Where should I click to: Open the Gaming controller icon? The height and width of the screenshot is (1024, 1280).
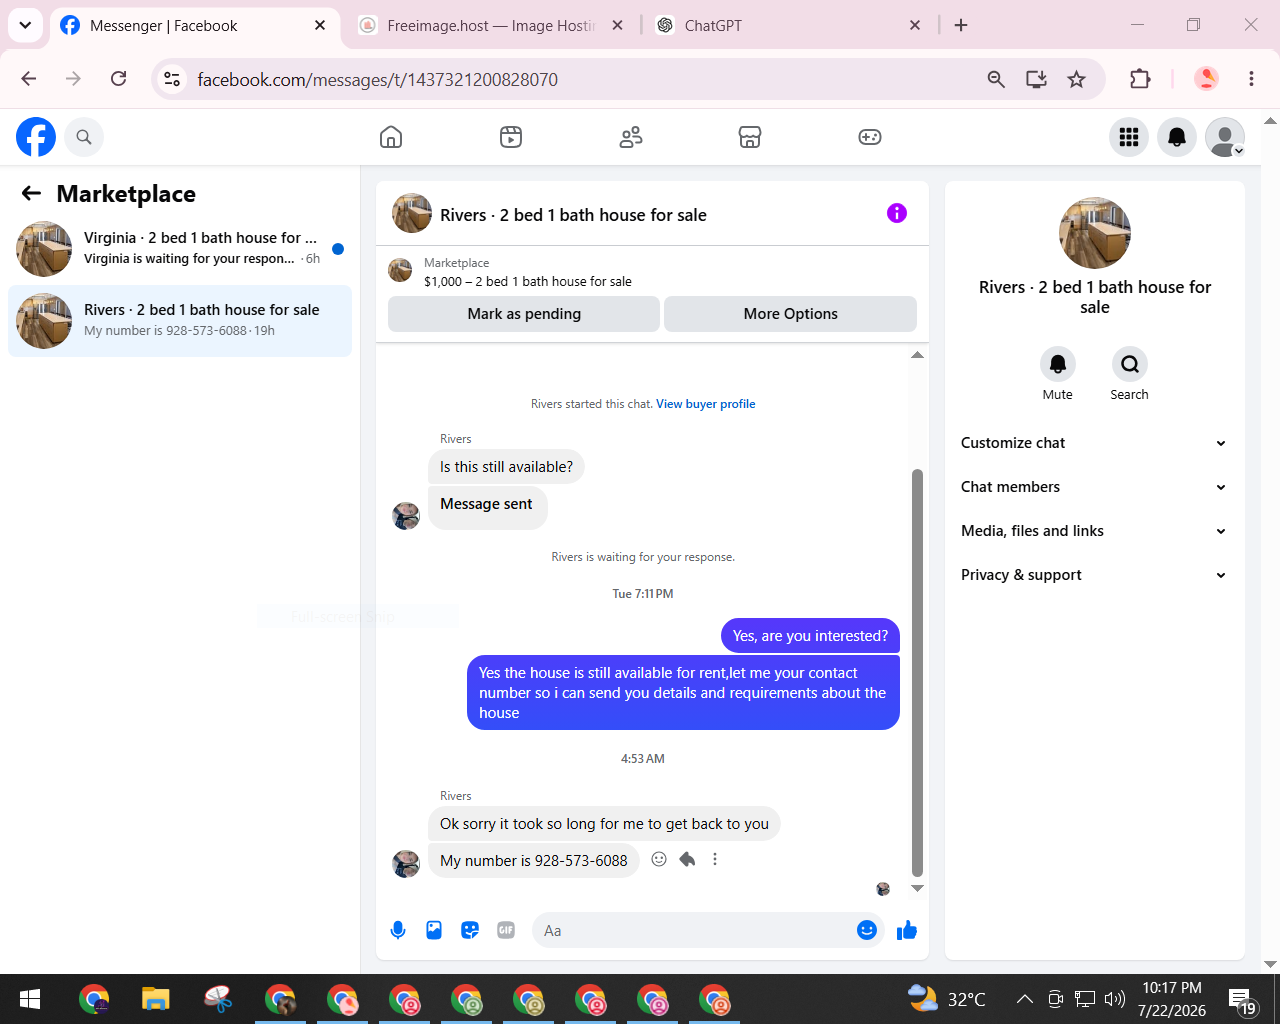coord(870,137)
